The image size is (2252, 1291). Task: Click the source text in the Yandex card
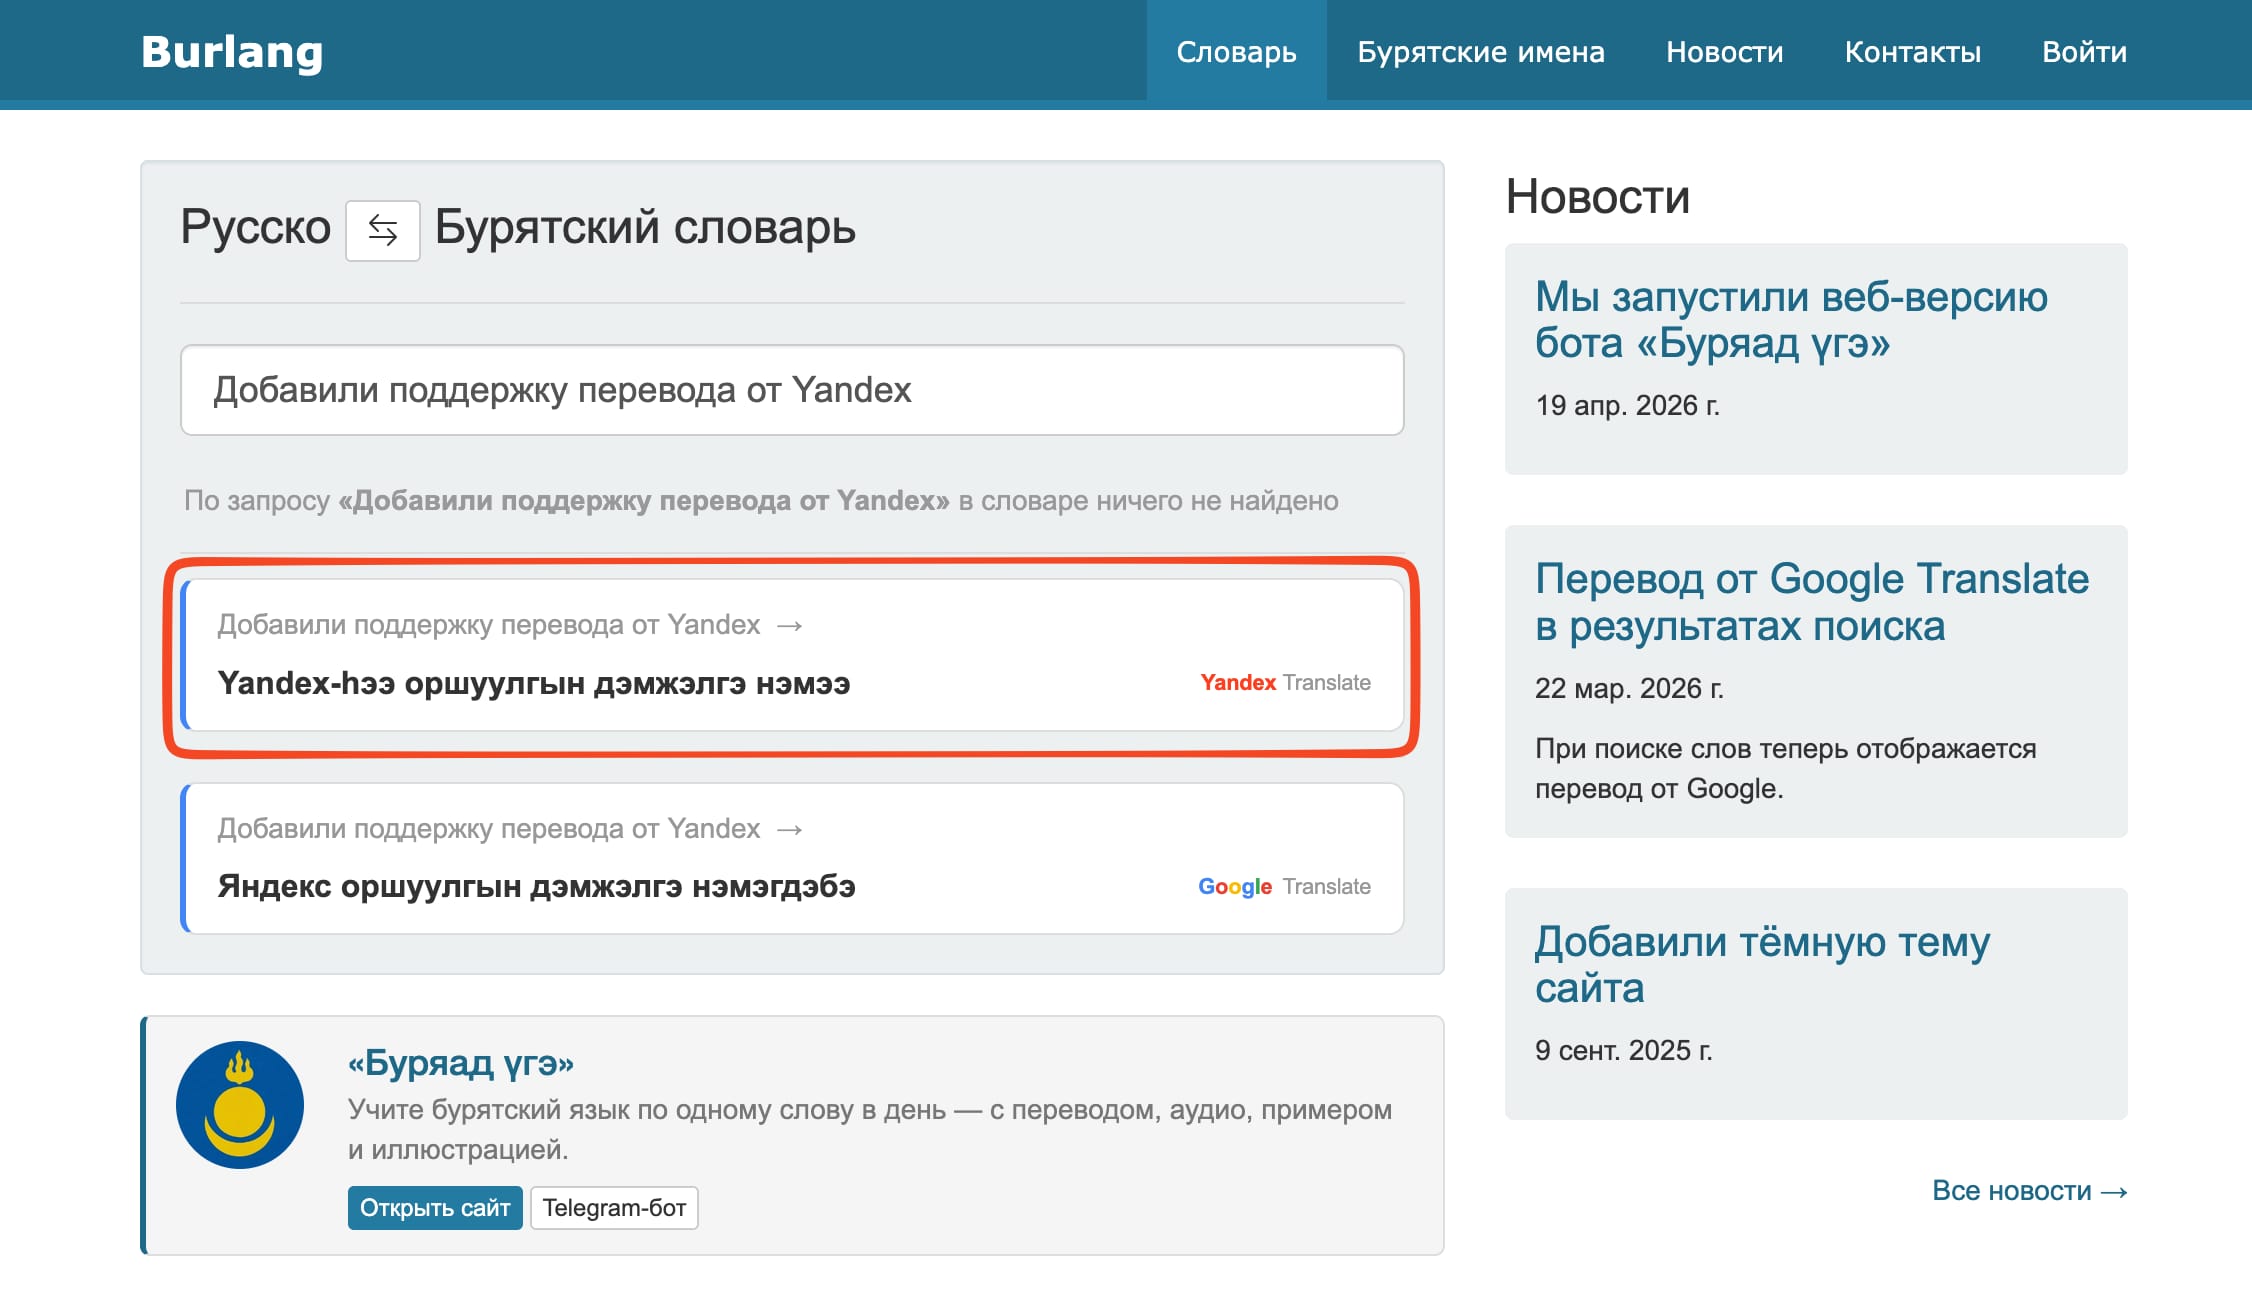tap(489, 624)
